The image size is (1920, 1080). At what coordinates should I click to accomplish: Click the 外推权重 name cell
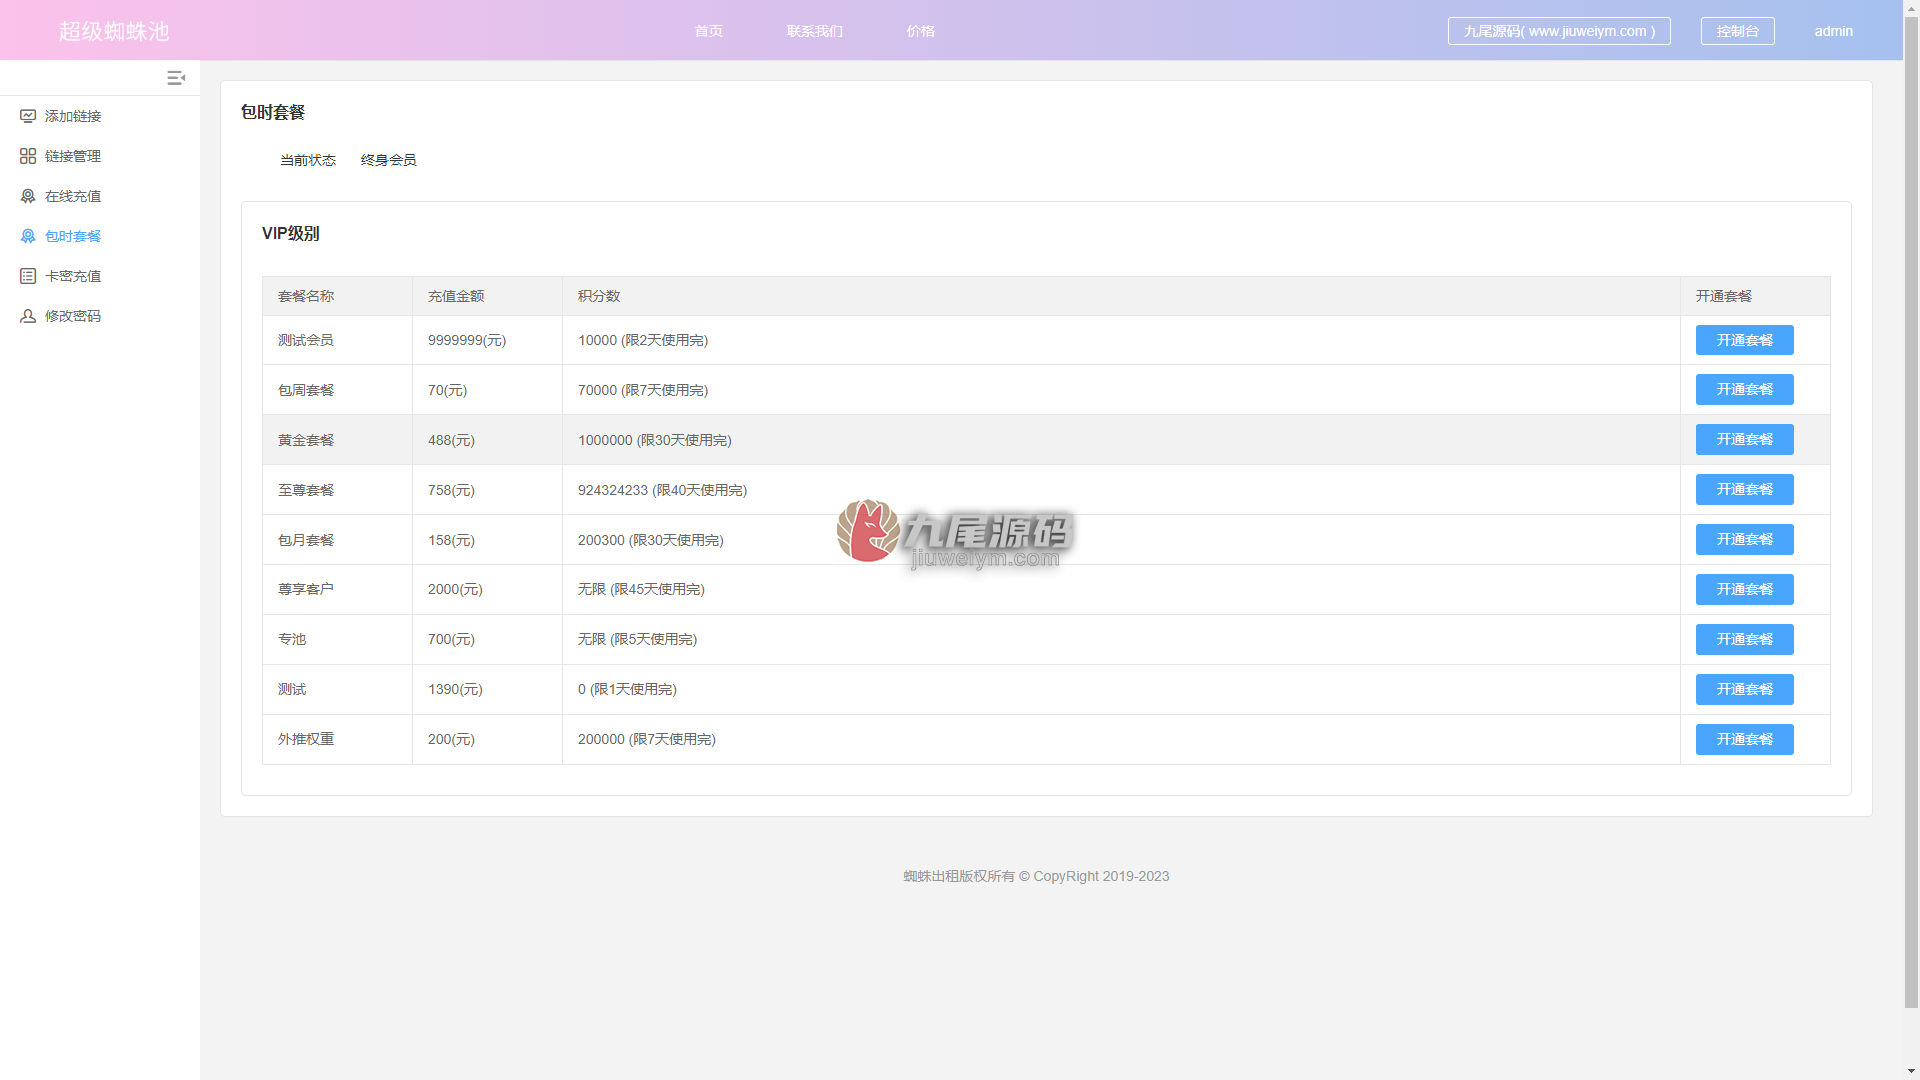337,740
